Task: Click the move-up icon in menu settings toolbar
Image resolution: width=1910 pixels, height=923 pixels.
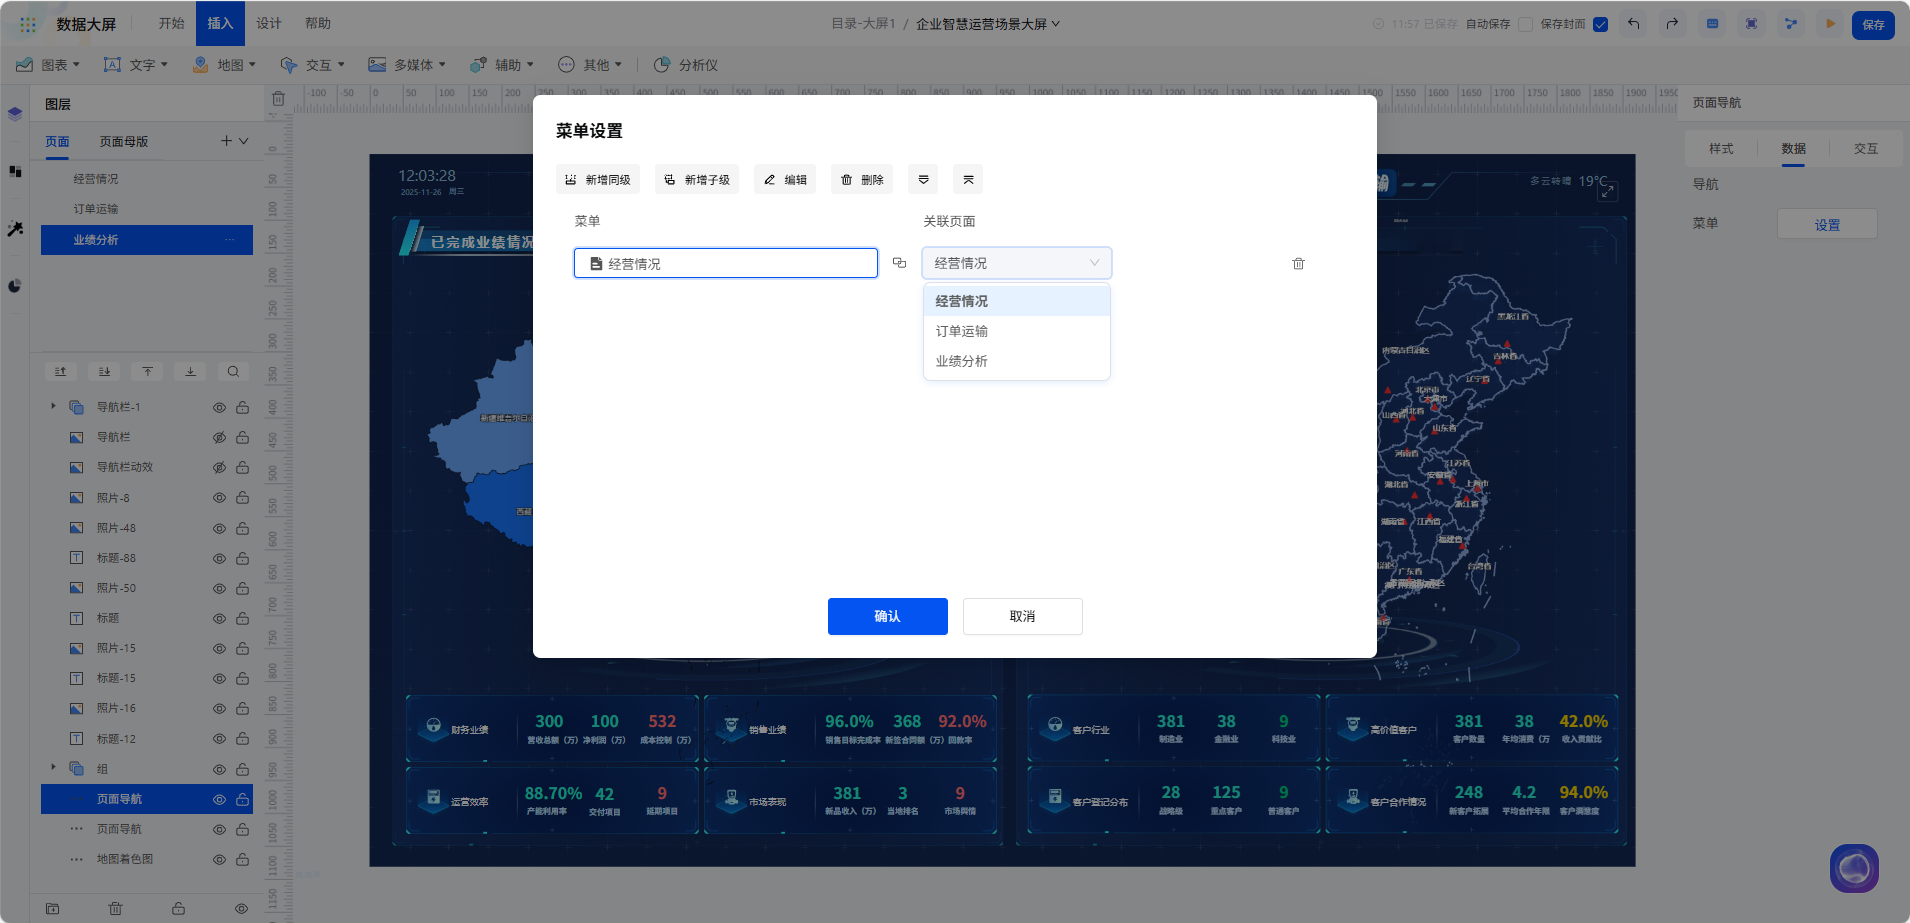Action: tap(968, 180)
